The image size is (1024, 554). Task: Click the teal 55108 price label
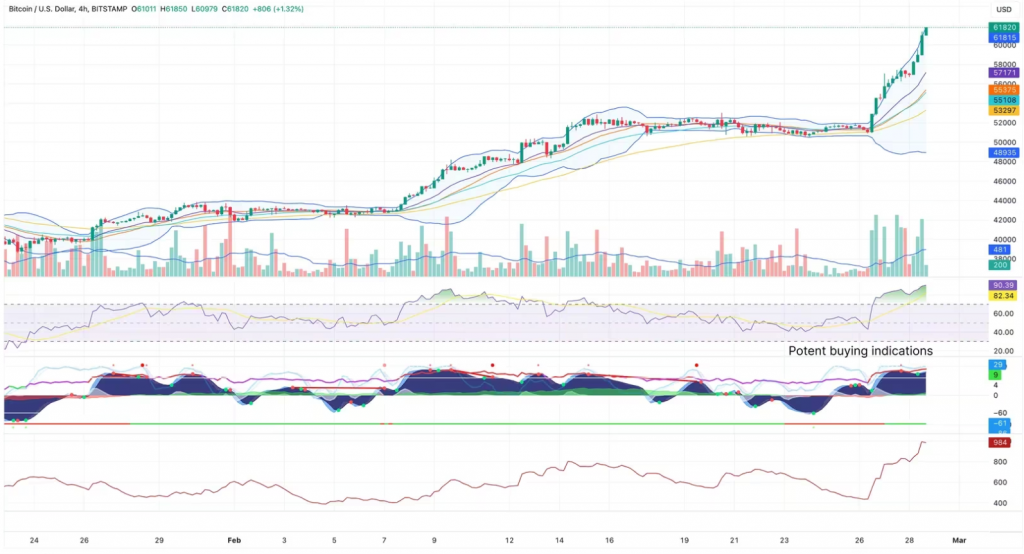1004,101
